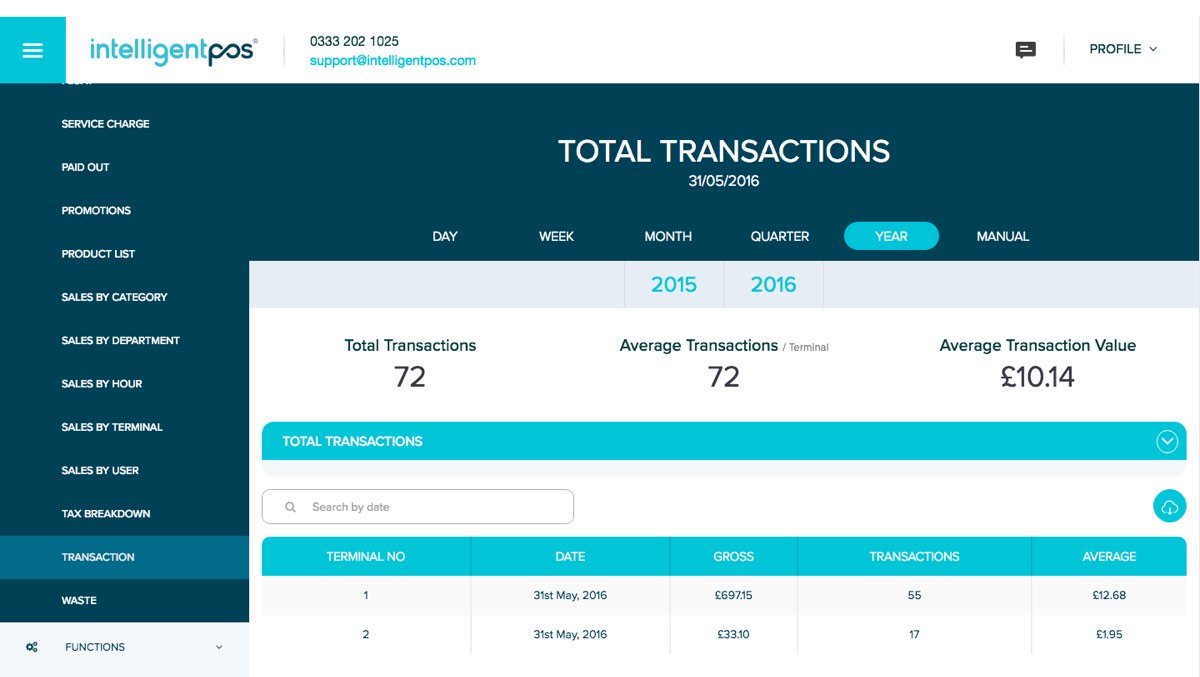
Task: Switch to the Day view tab
Action: 445,236
